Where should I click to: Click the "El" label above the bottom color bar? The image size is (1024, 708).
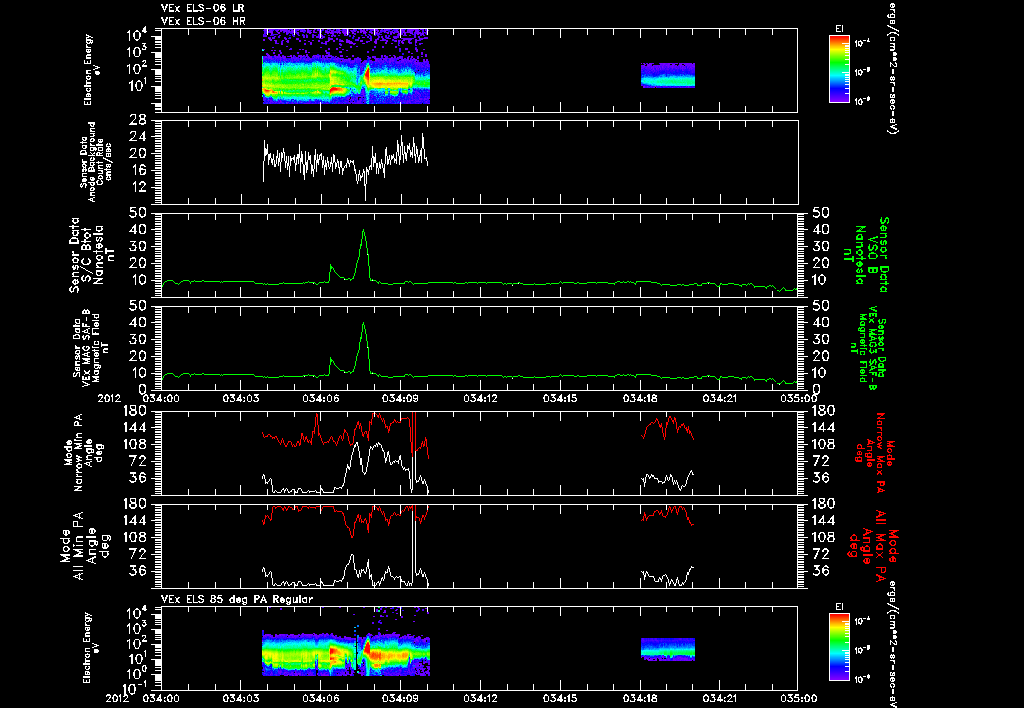coord(839,607)
